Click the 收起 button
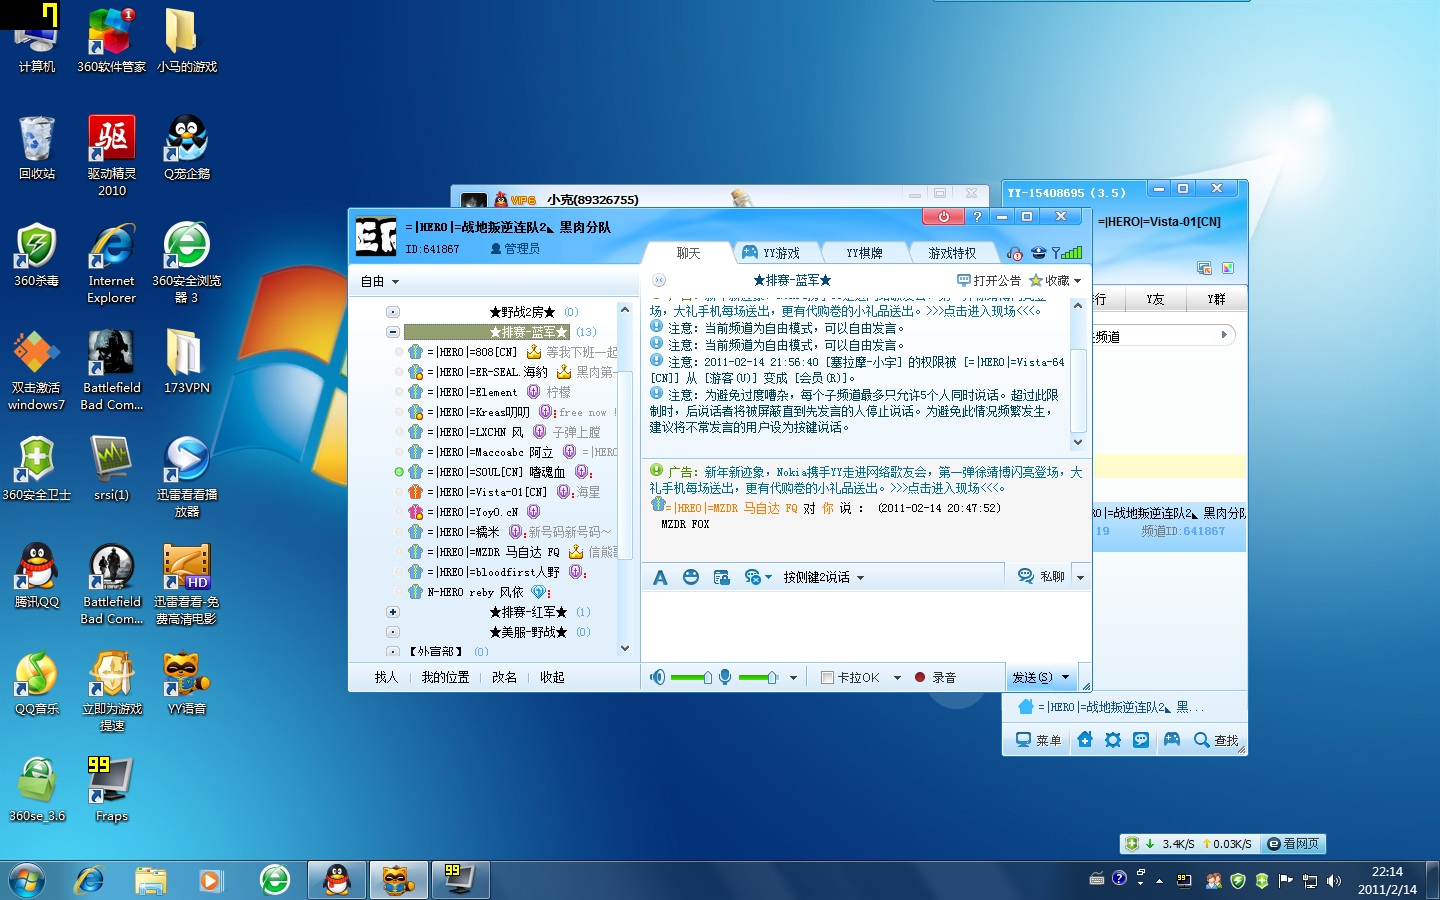Viewport: 1440px width, 900px height. tap(552, 677)
